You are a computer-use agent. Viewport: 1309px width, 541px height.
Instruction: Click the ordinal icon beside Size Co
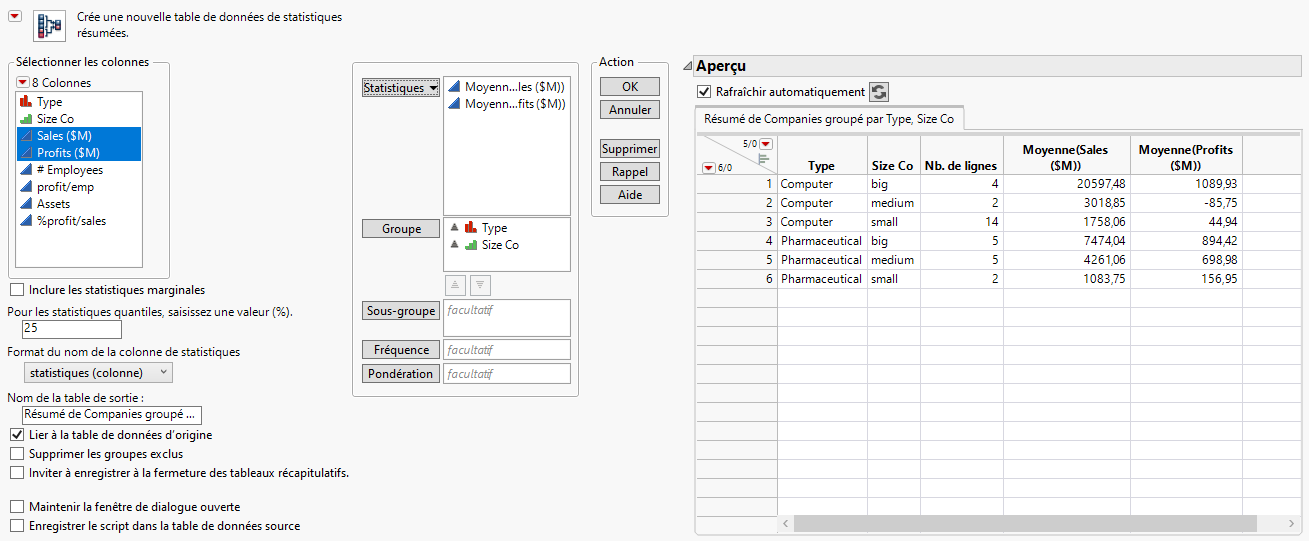click(26, 119)
